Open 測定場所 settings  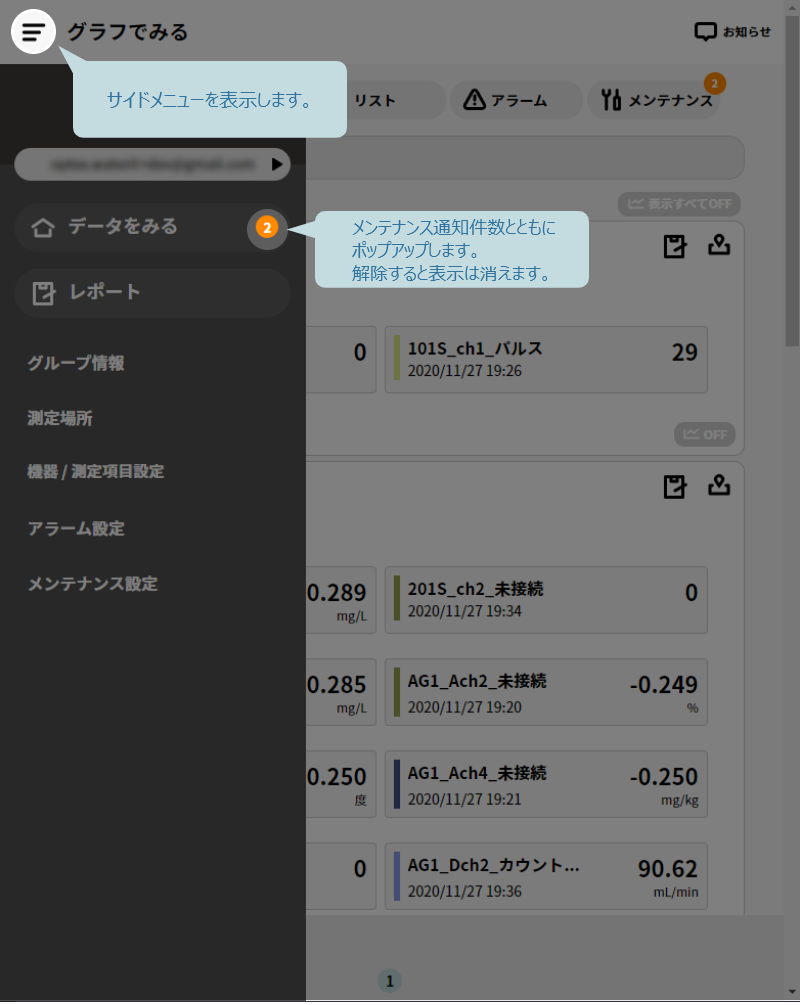pyautogui.click(x=60, y=418)
